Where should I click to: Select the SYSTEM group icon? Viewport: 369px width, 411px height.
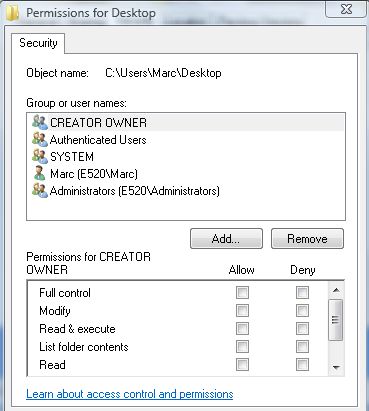(40, 156)
